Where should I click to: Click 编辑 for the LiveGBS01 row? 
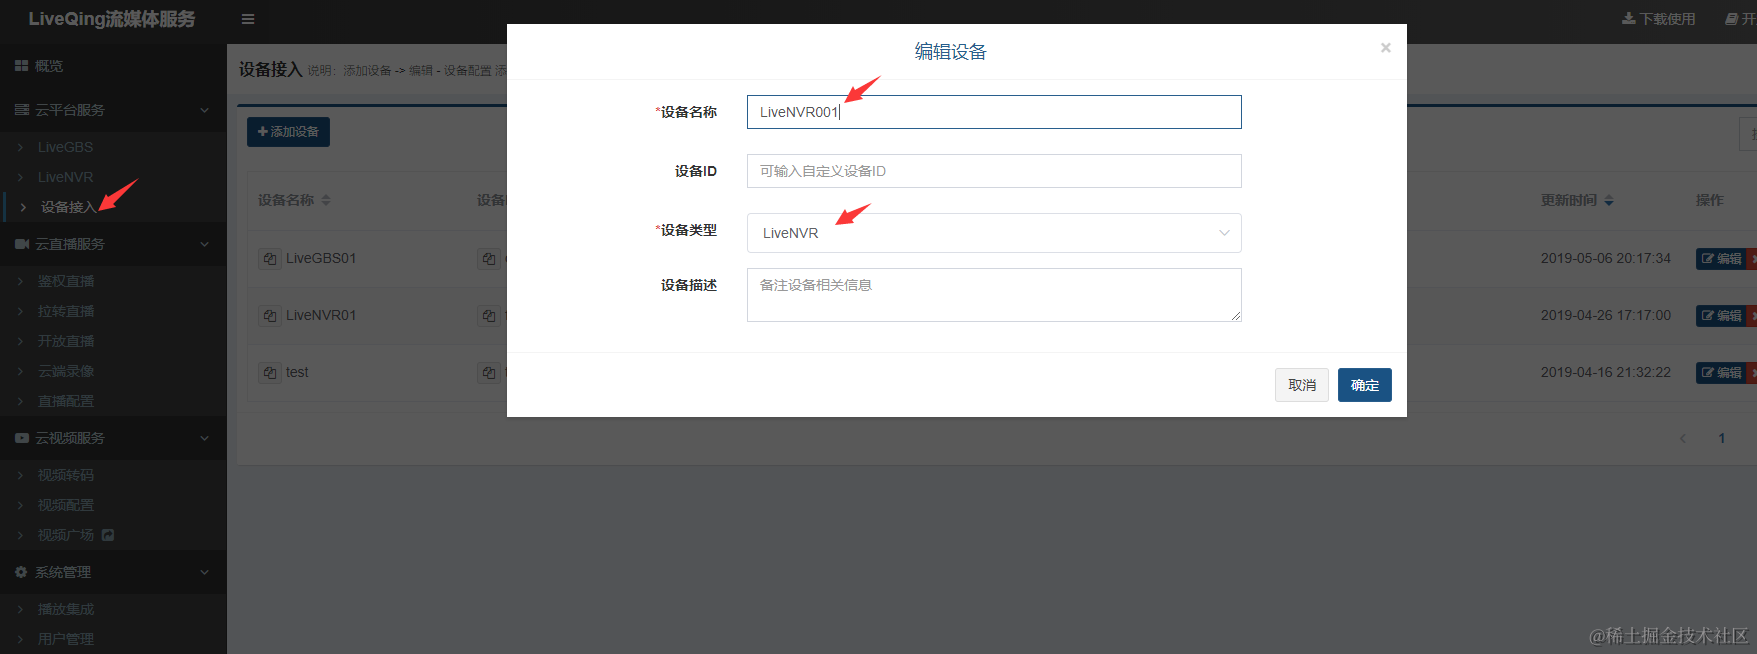click(x=1721, y=259)
